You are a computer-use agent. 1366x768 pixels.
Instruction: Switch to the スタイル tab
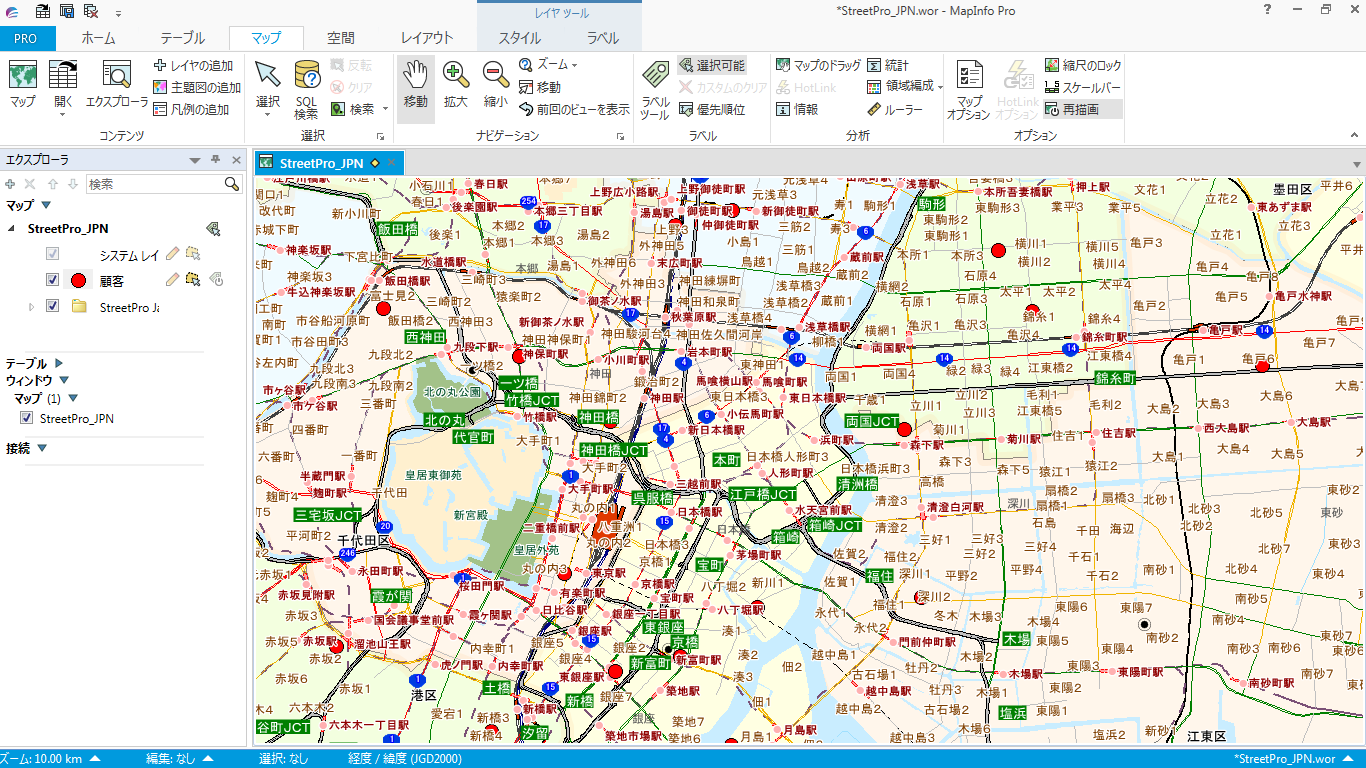tap(520, 38)
